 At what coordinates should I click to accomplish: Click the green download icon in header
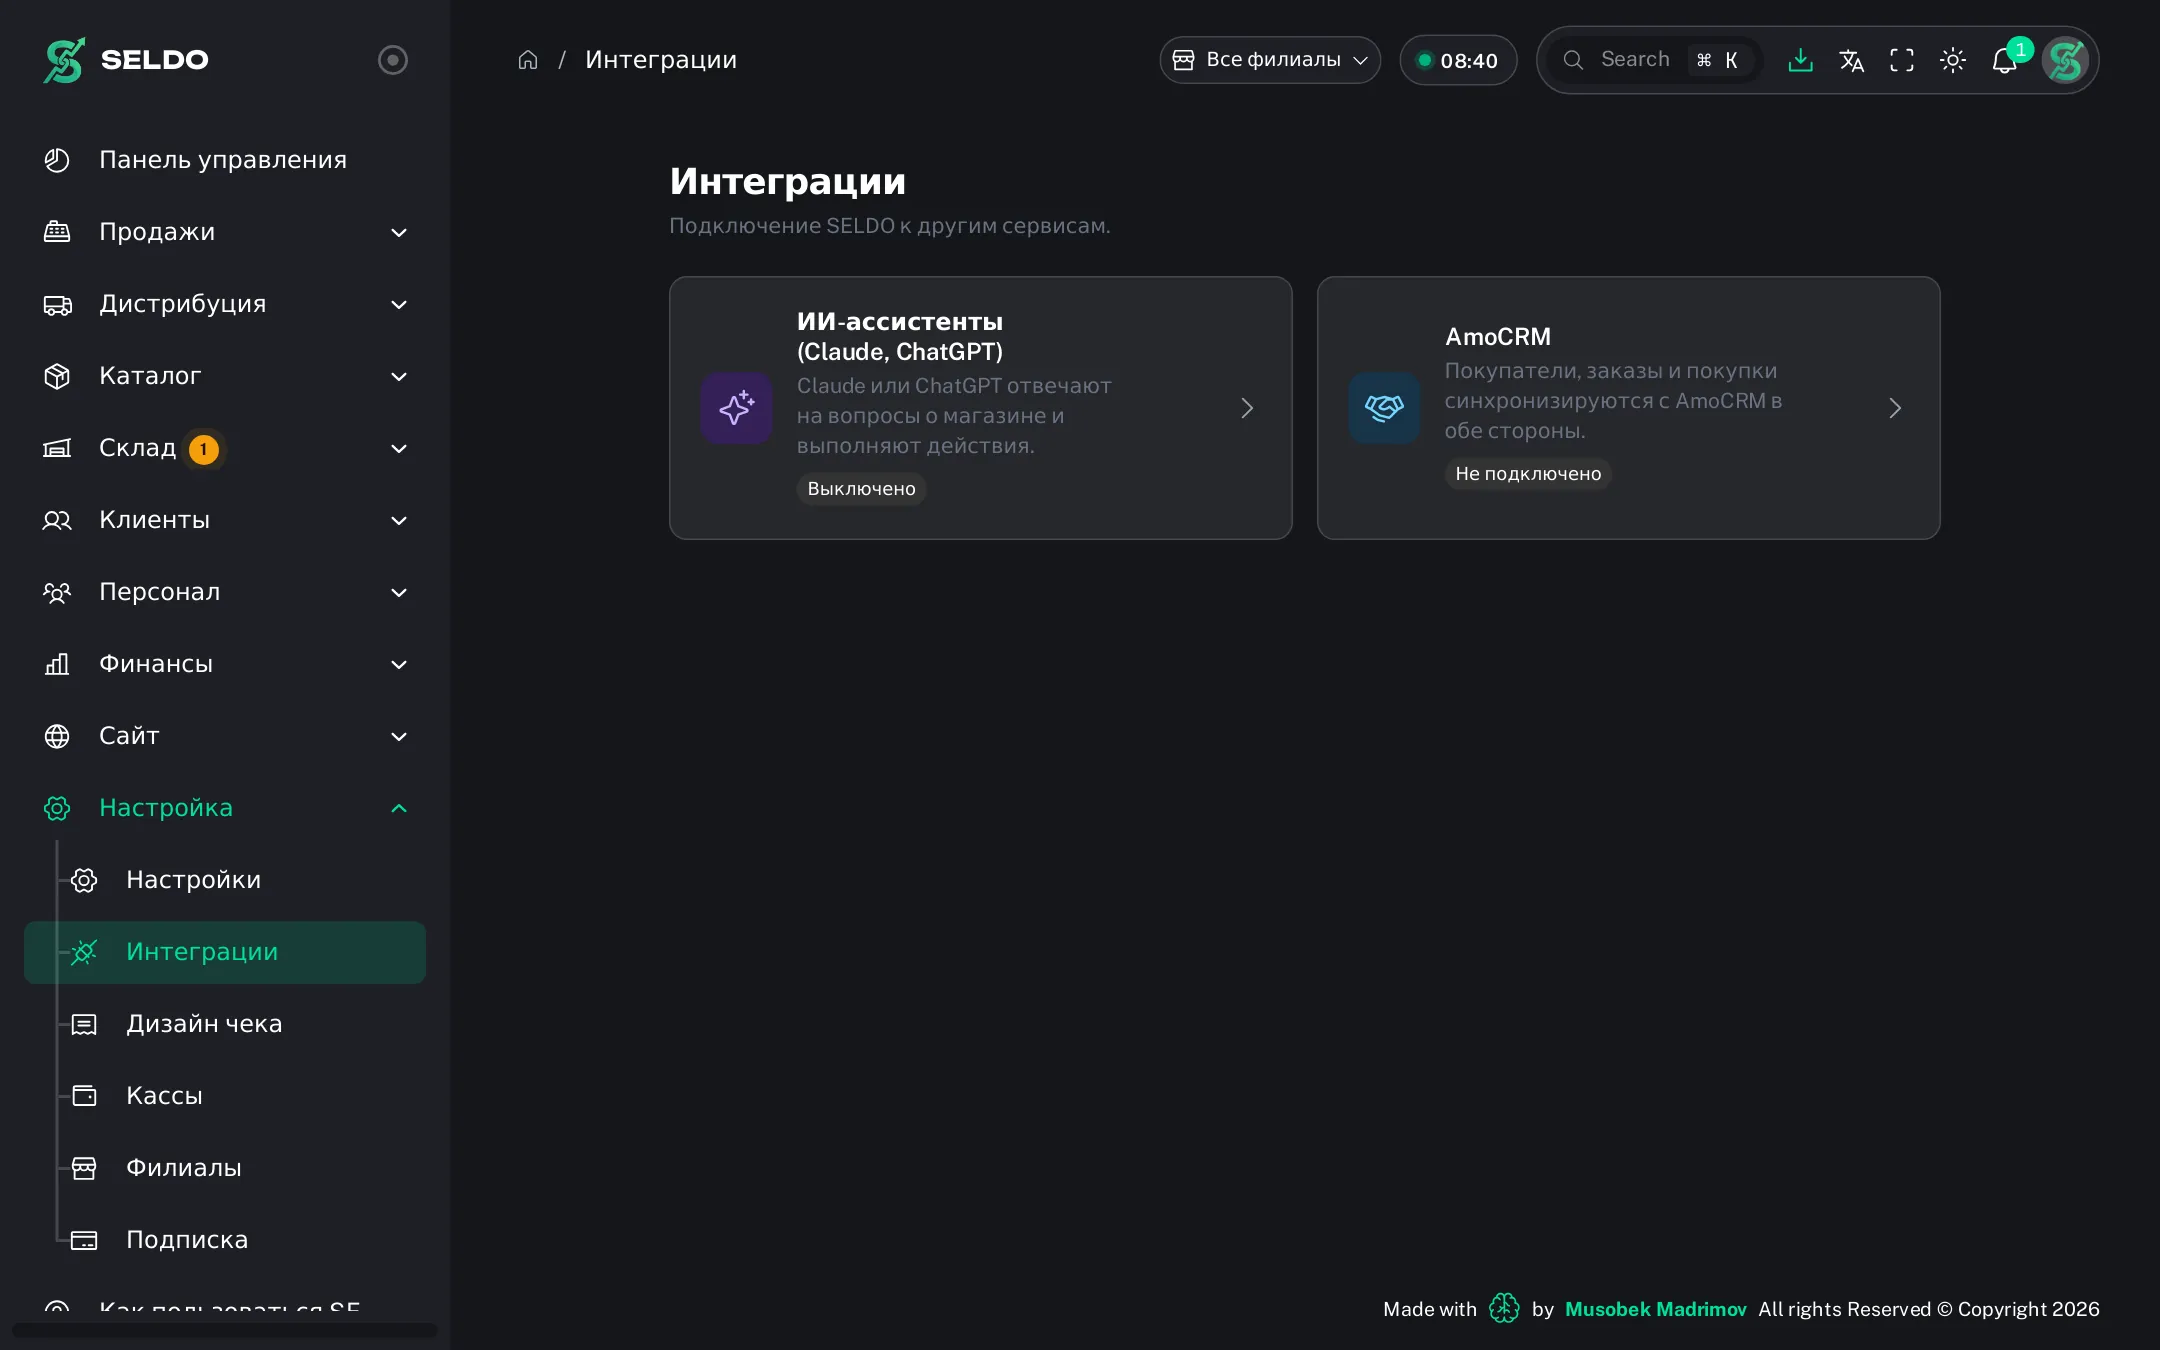point(1800,60)
